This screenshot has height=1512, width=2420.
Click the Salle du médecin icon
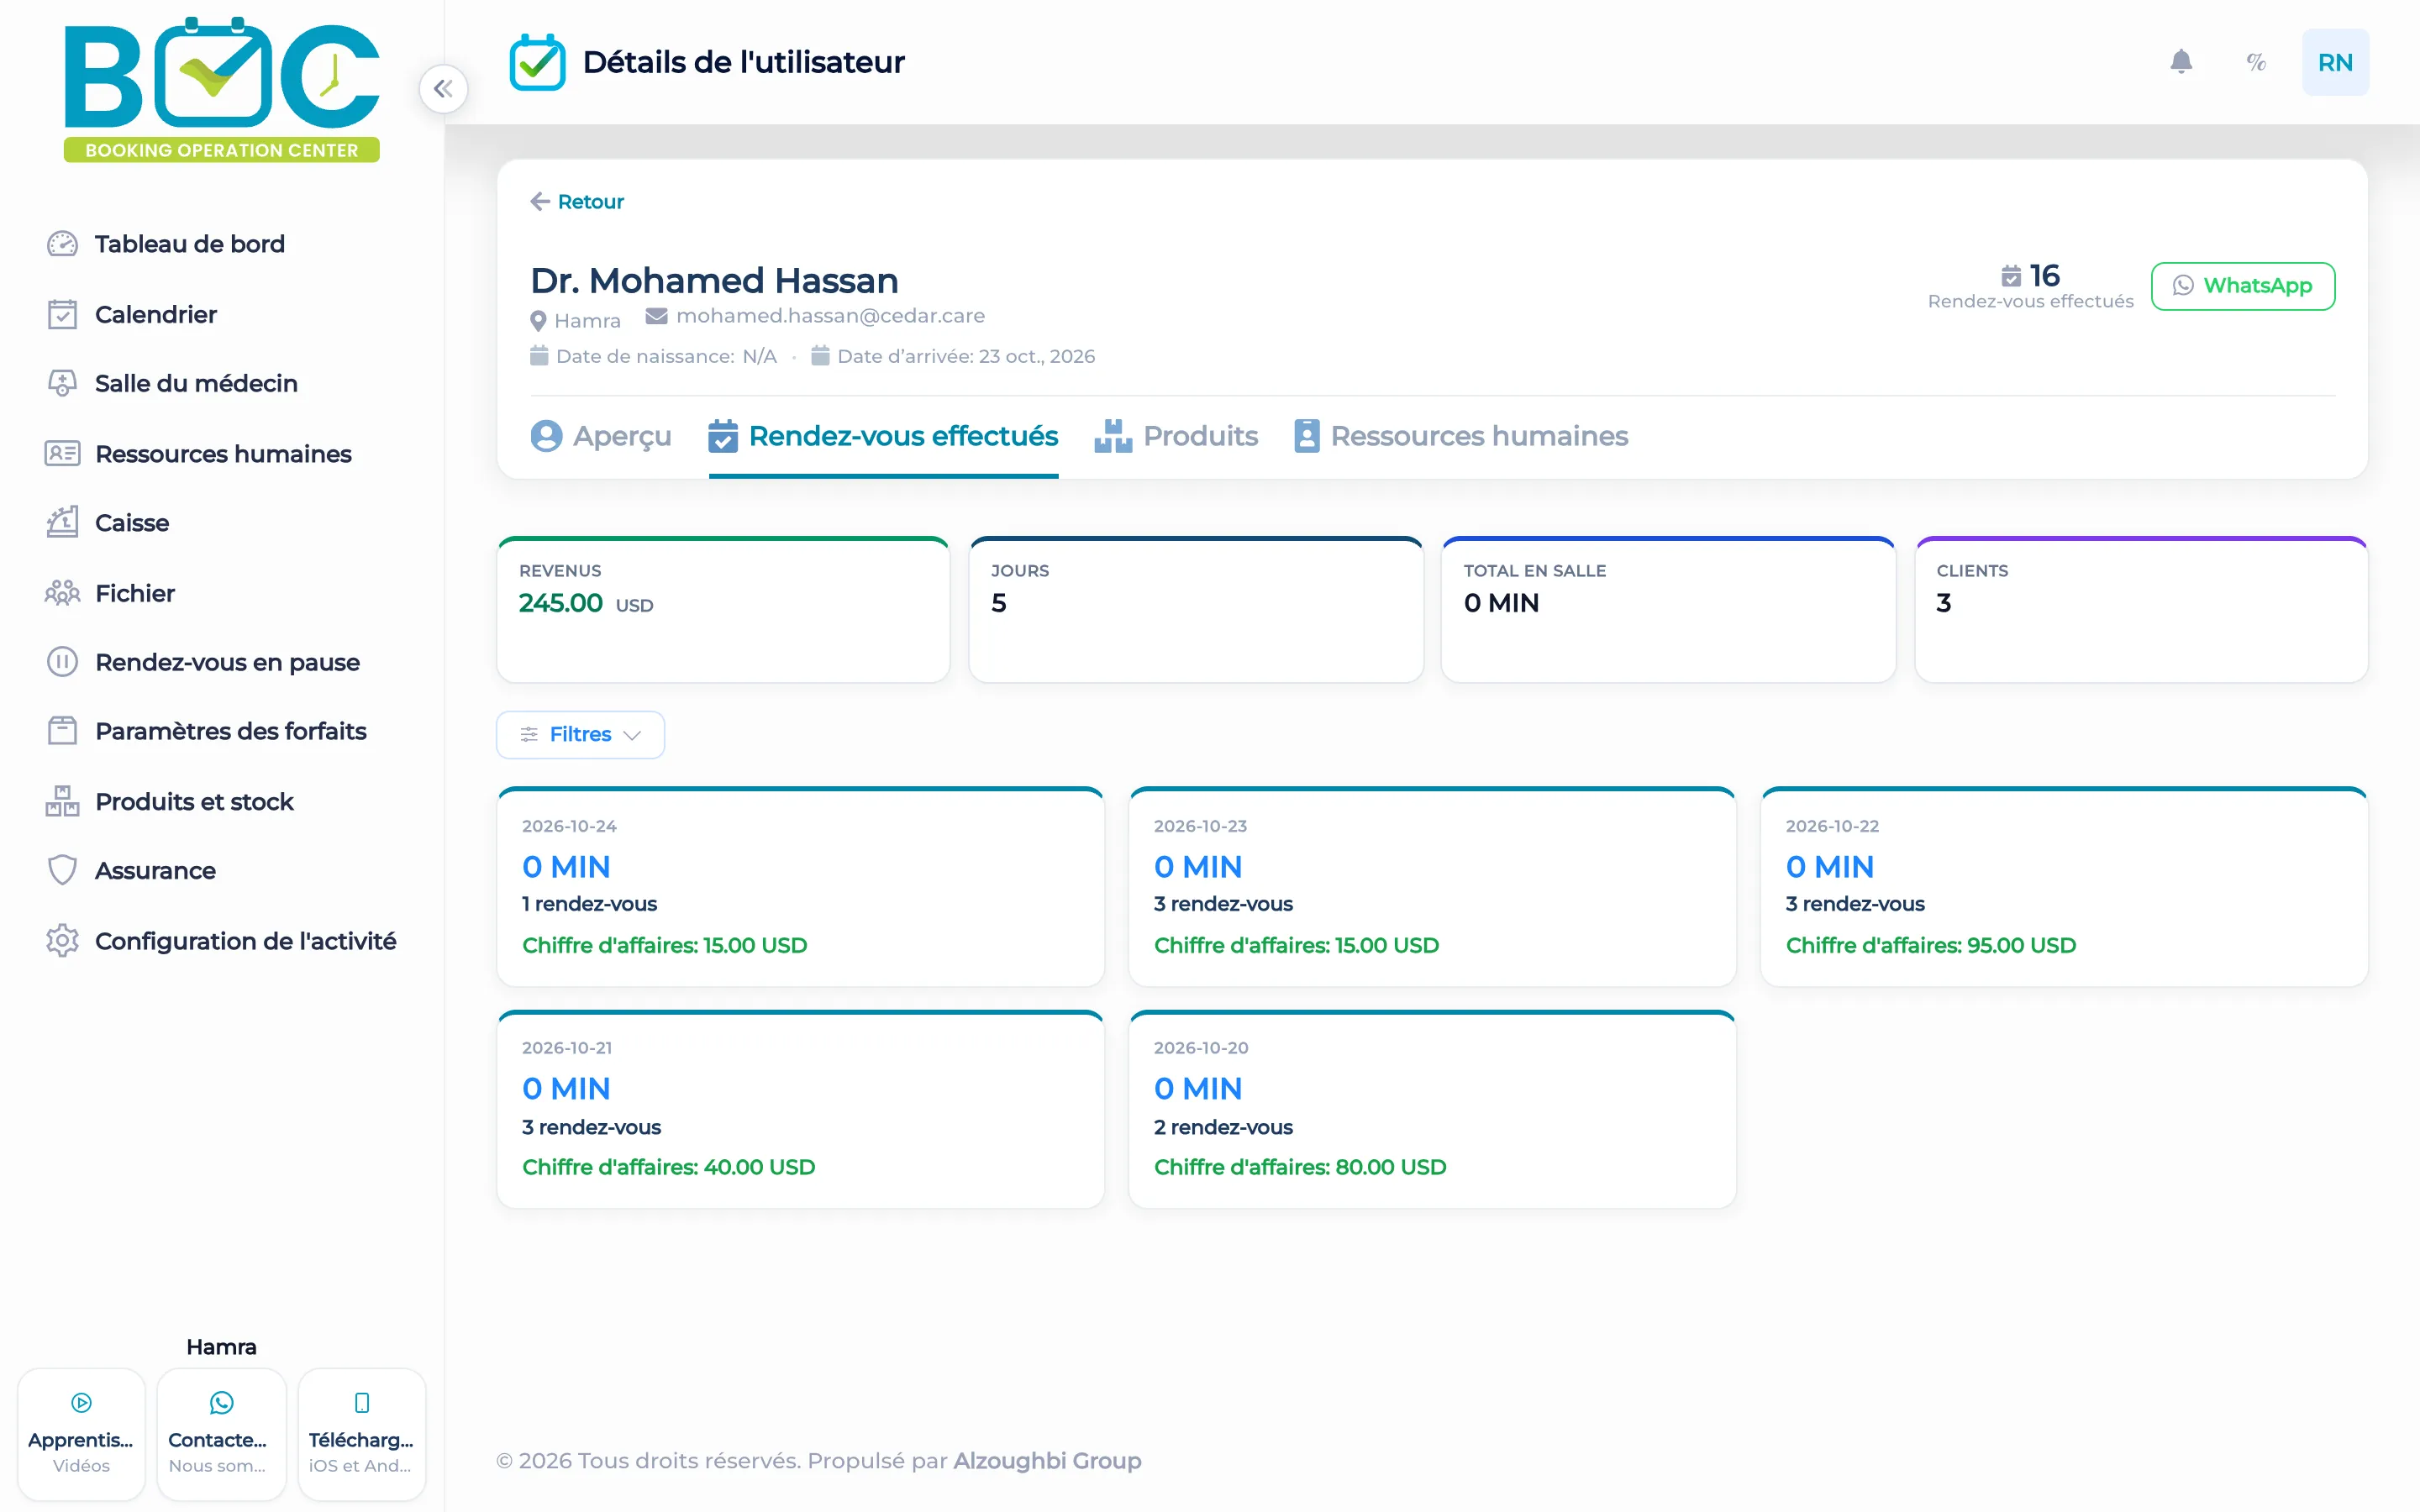(x=62, y=383)
